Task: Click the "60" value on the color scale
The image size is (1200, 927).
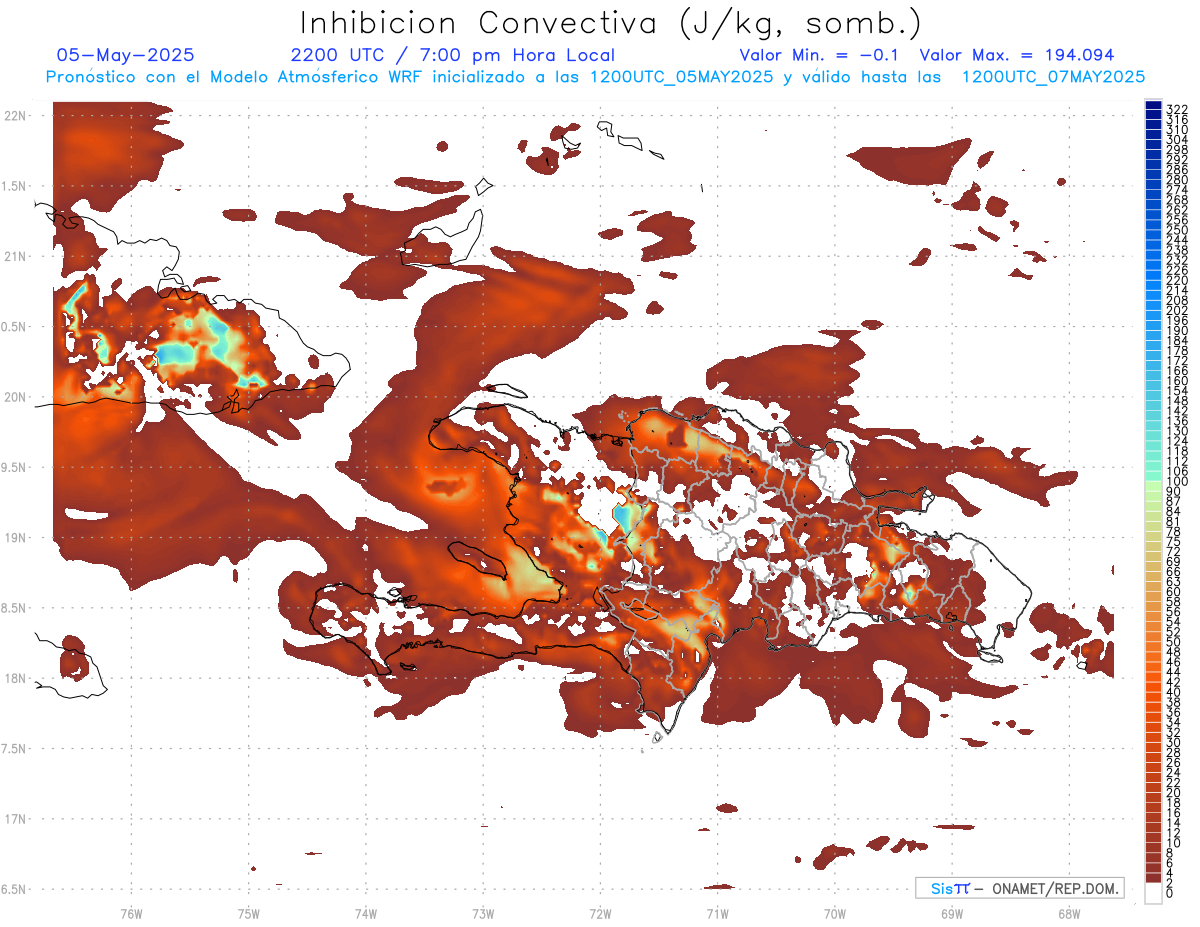Action: pyautogui.click(x=1173, y=591)
